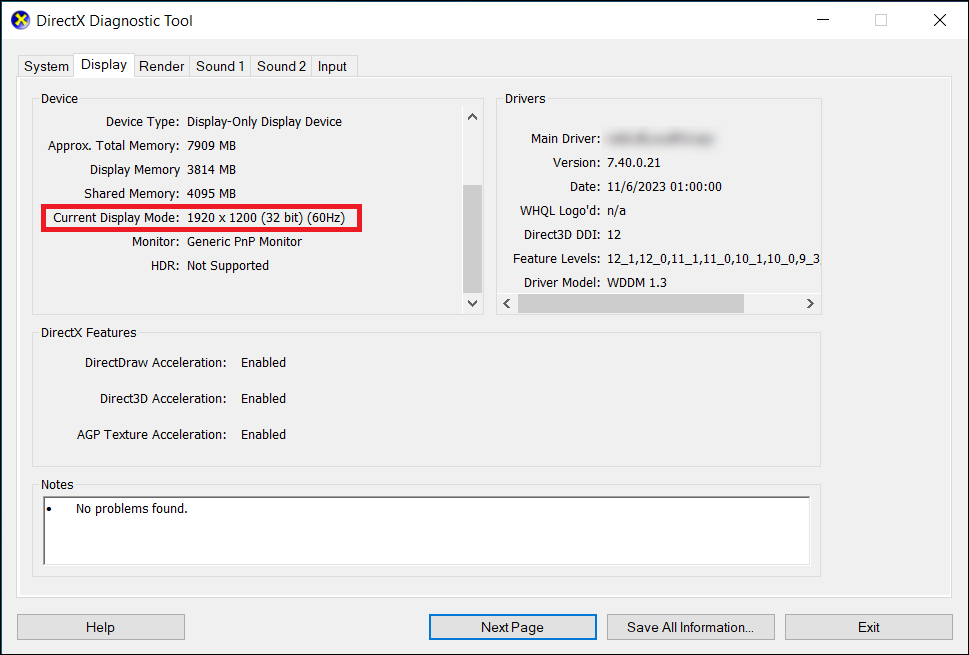Click the scroll-down arrow in the Device panel

(471, 302)
